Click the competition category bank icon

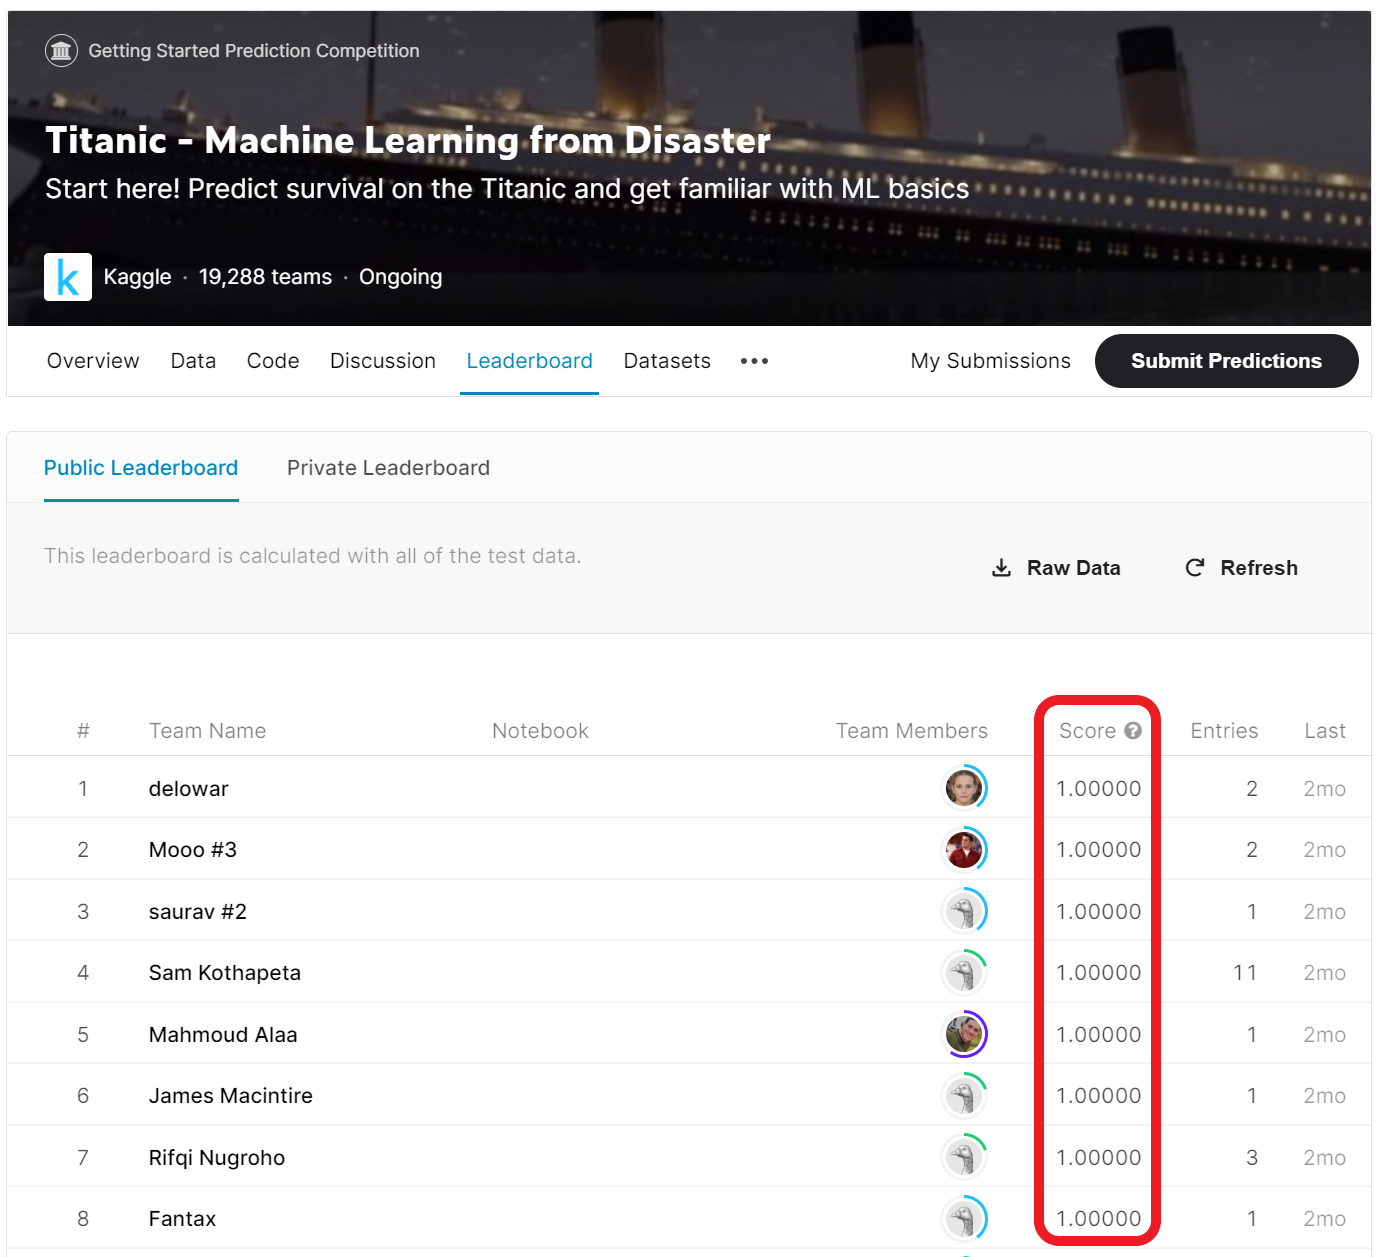61,50
